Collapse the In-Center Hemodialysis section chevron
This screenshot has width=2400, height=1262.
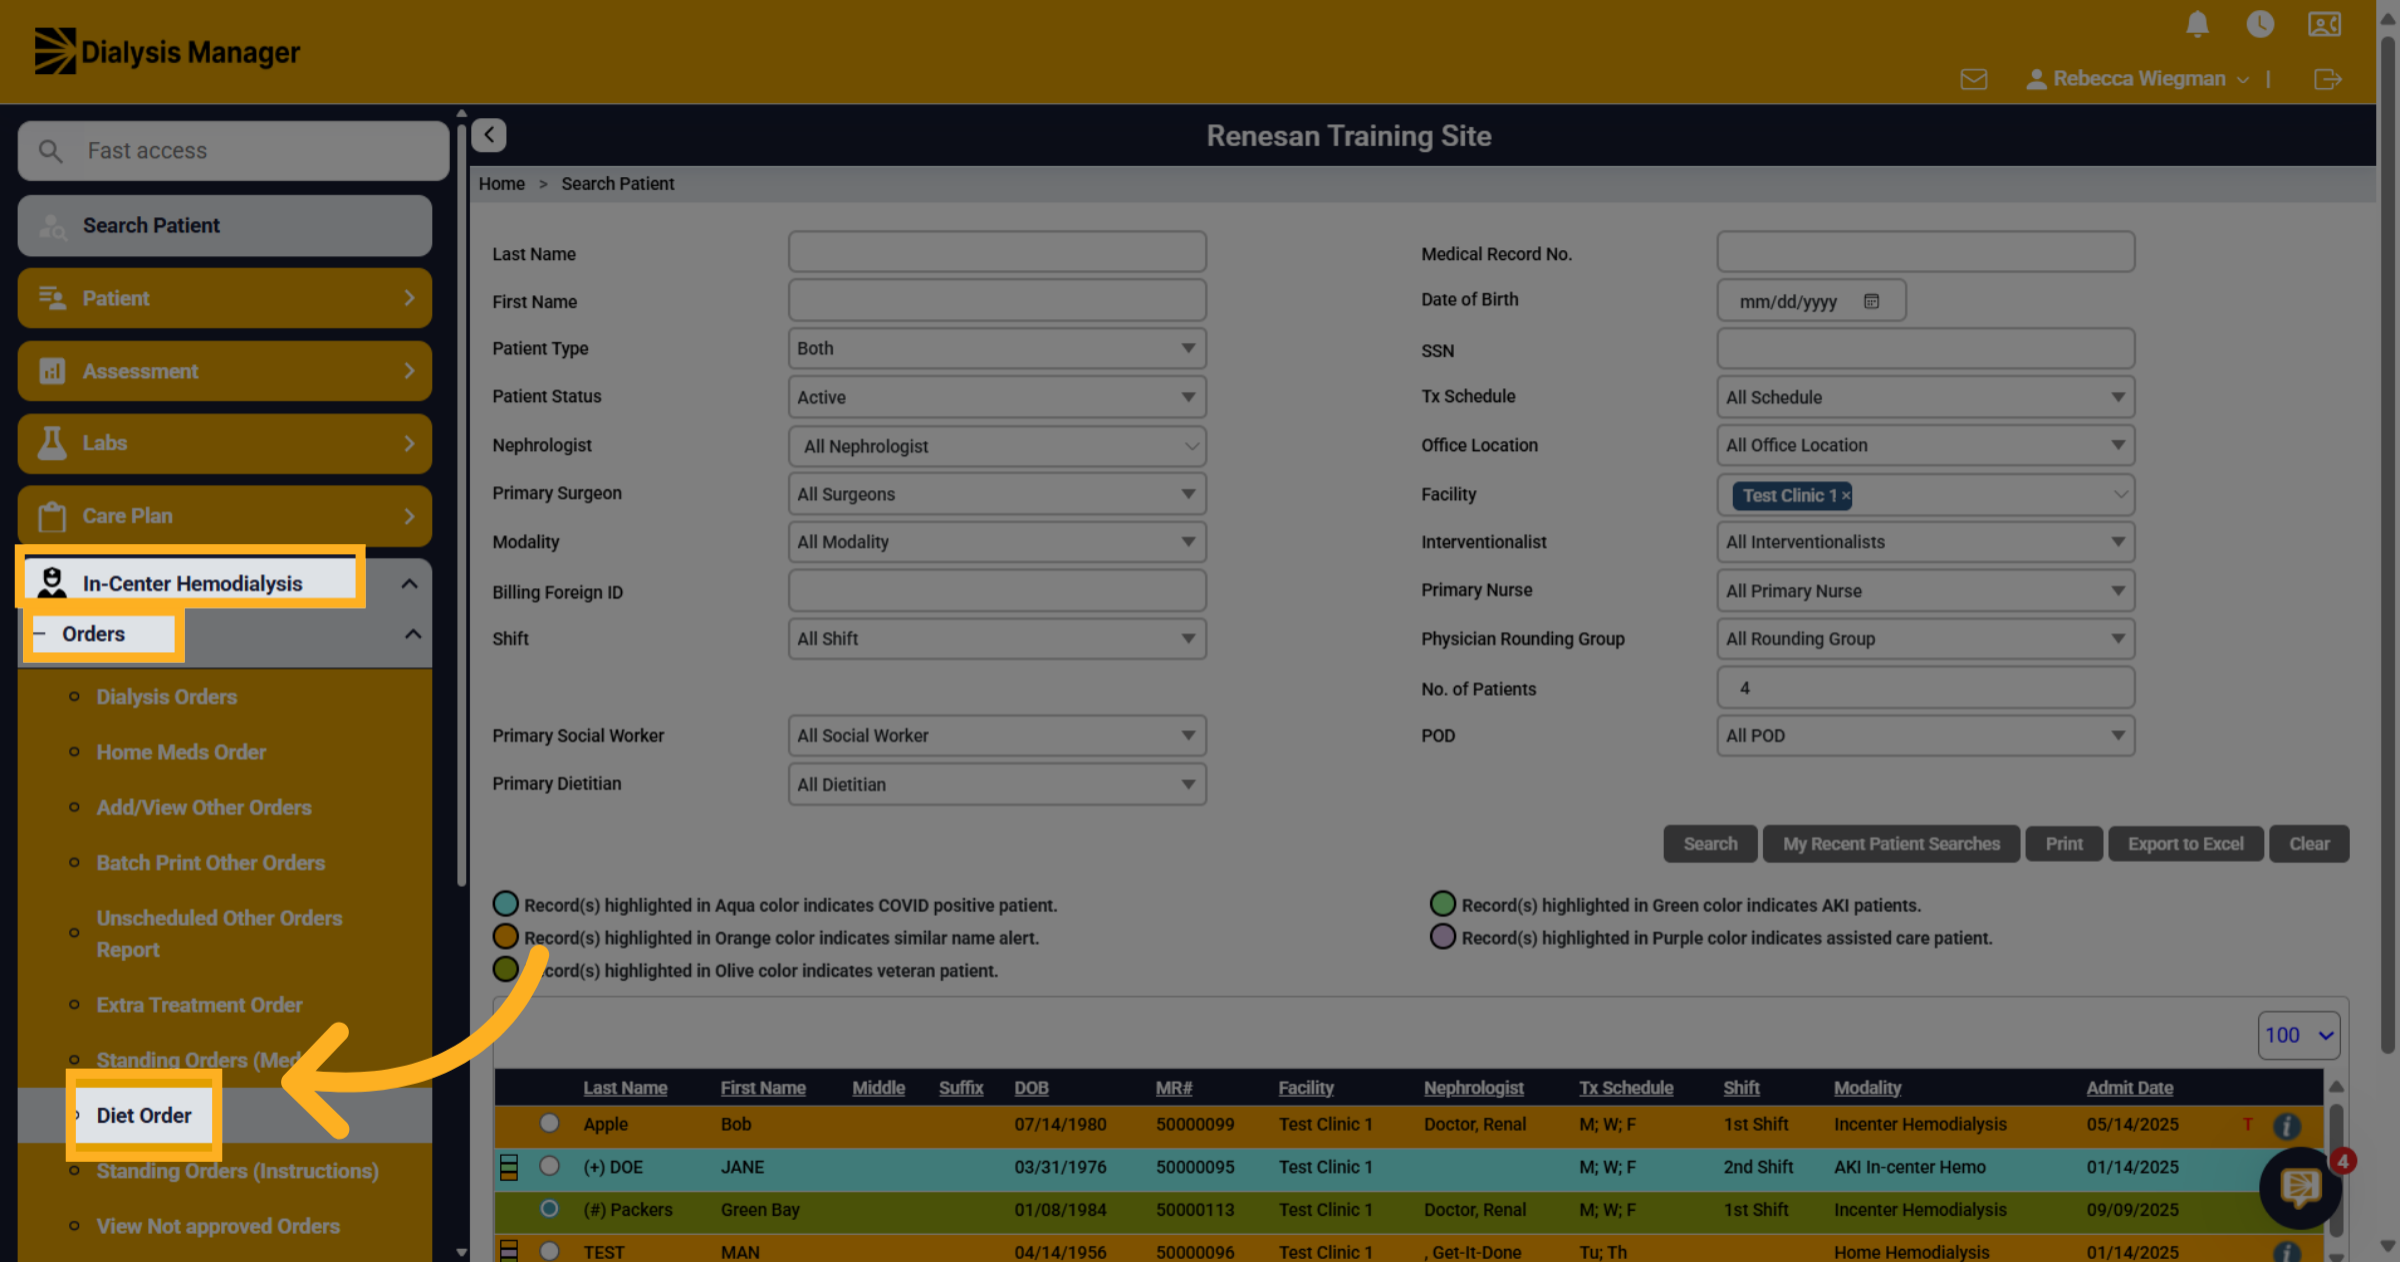409,584
